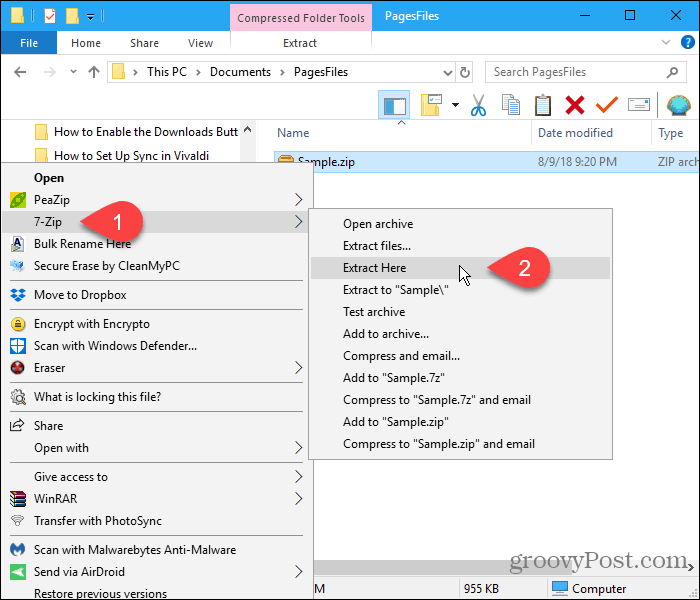Image resolution: width=700 pixels, height=600 pixels.
Task: Choose Add to archive... entry
Action: [460, 334]
